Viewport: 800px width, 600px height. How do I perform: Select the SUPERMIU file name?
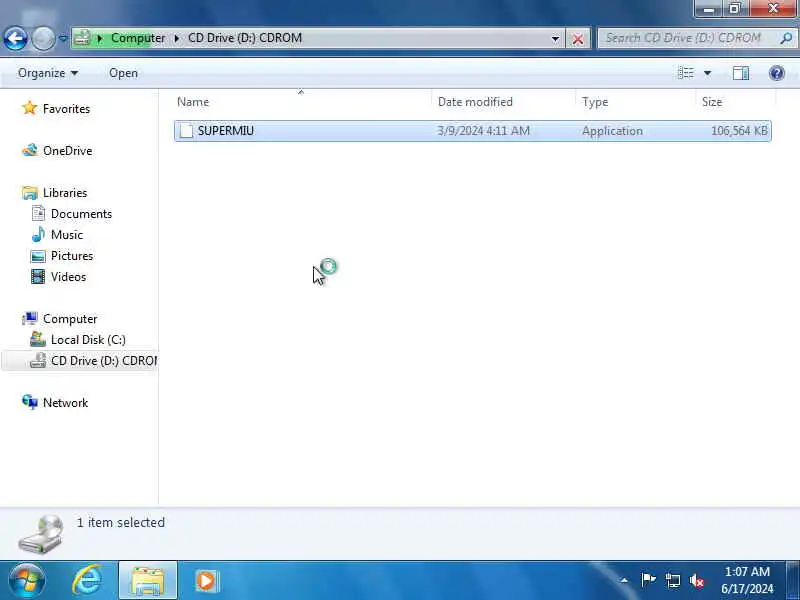click(x=226, y=131)
